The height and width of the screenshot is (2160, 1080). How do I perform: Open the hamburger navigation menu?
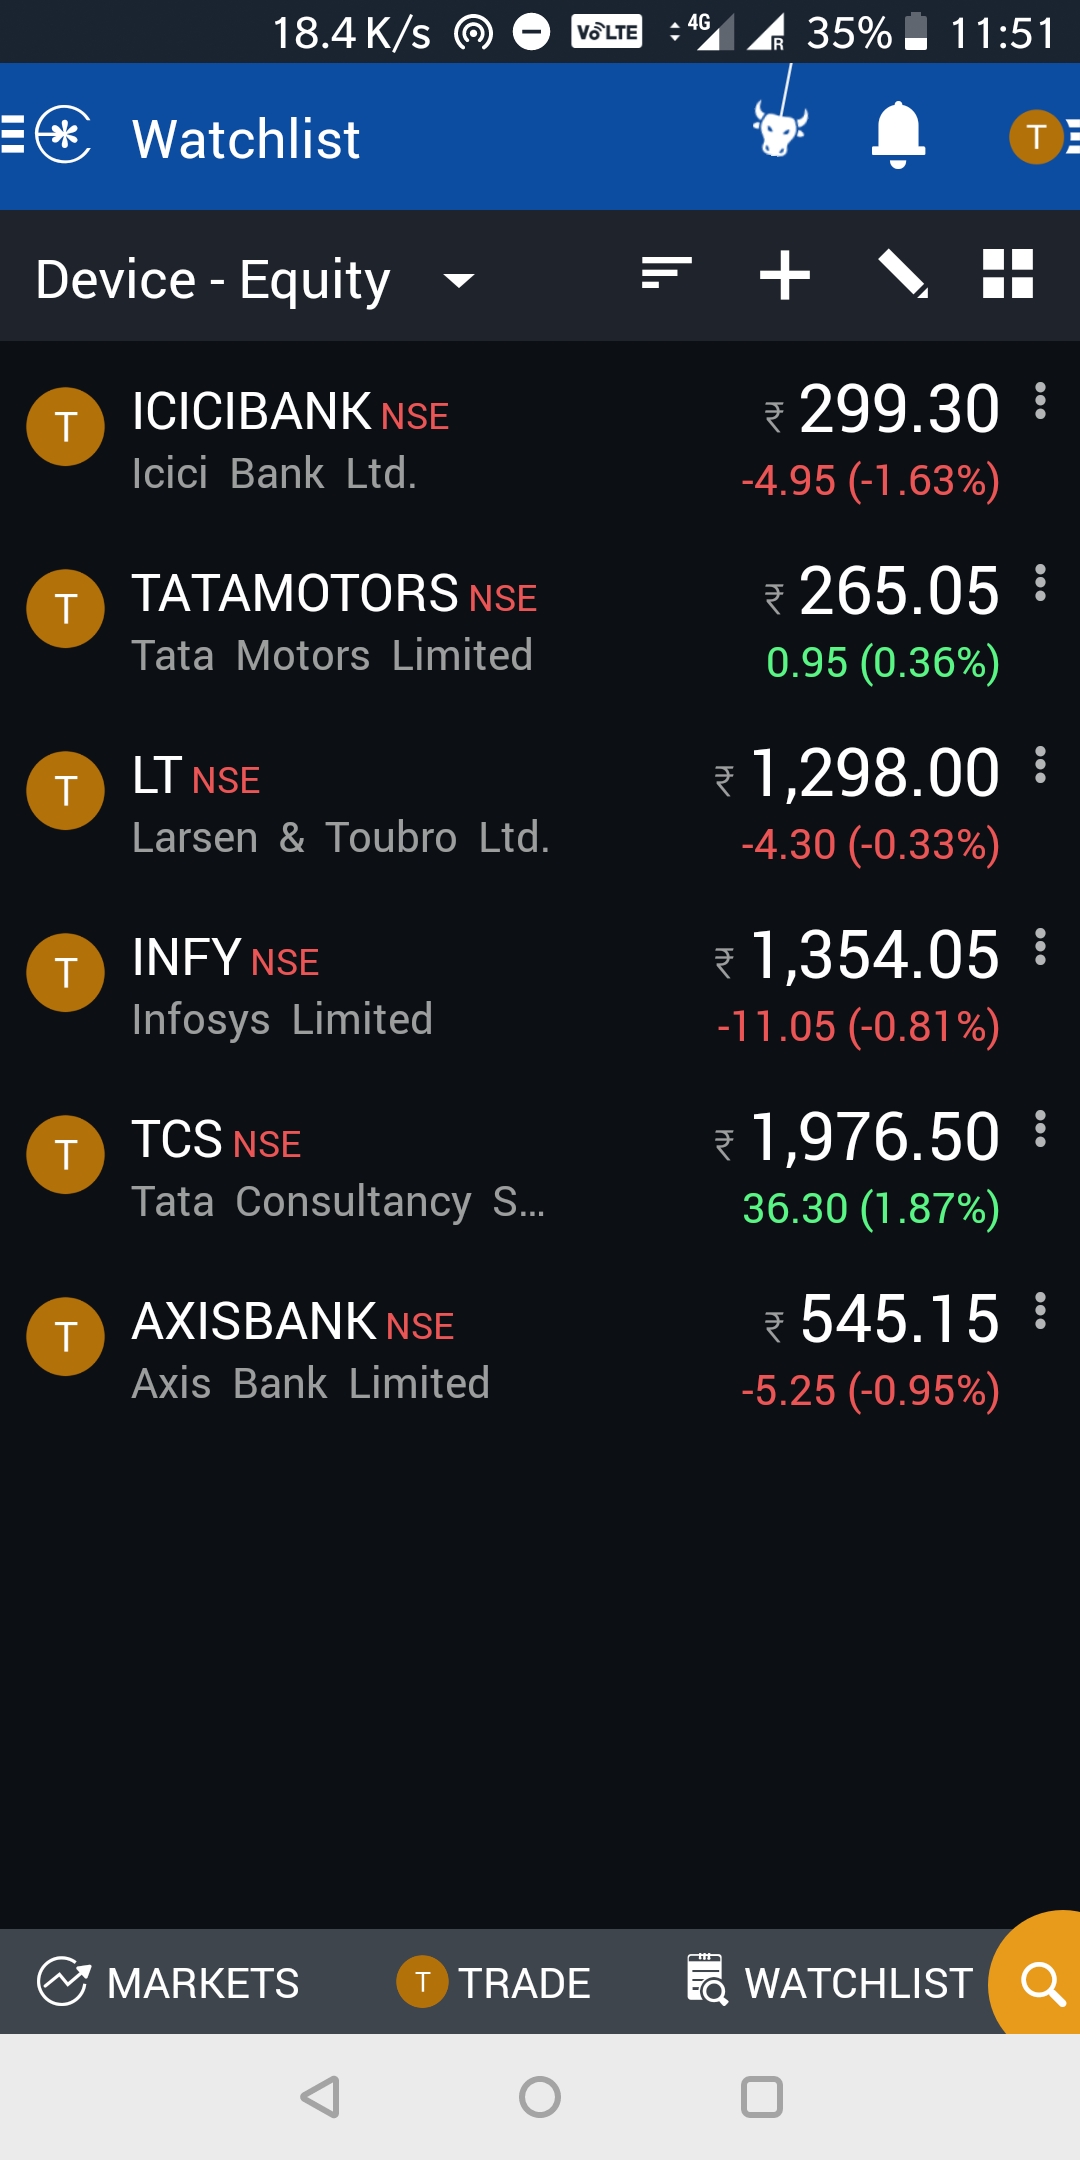point(14,135)
